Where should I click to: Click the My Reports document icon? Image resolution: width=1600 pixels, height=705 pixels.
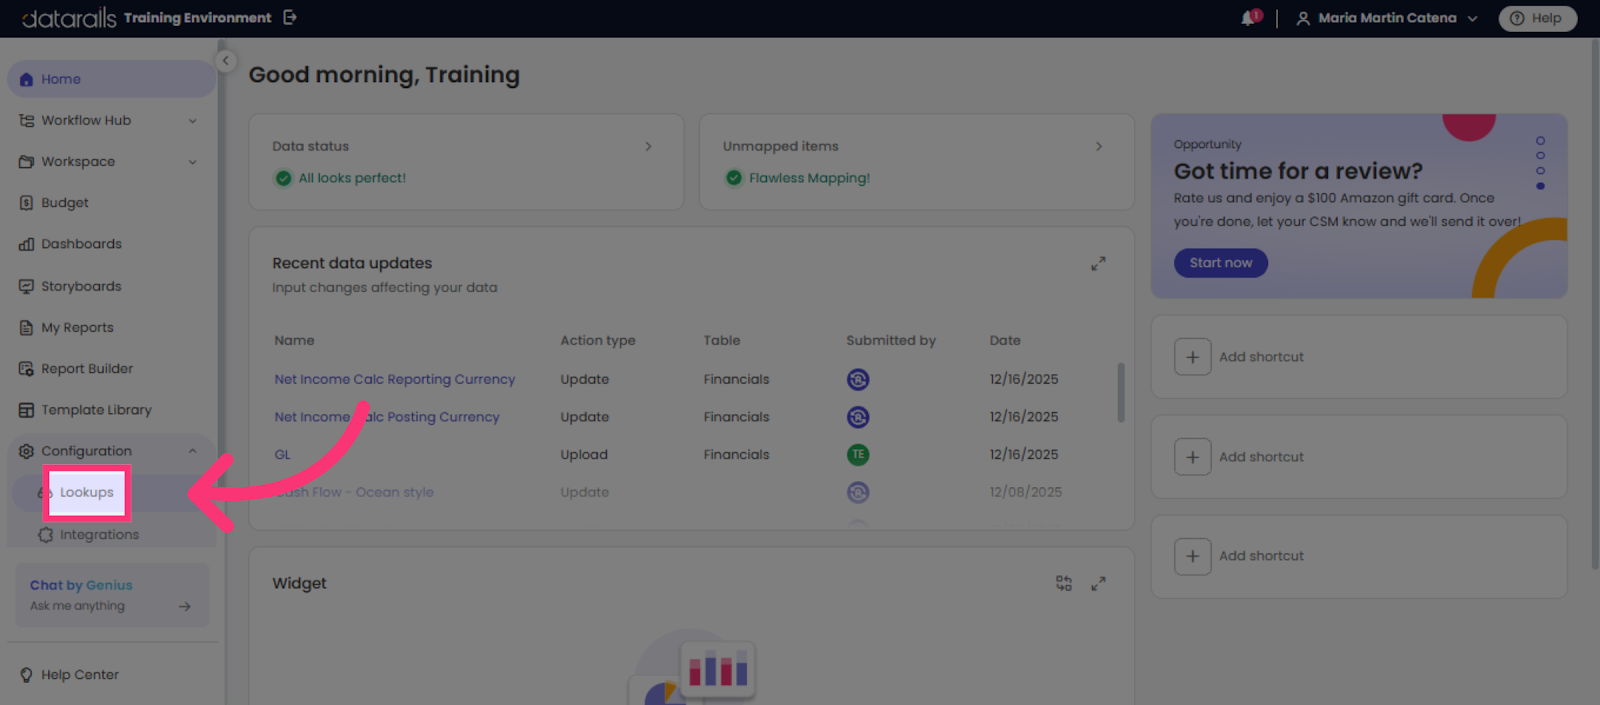(26, 327)
